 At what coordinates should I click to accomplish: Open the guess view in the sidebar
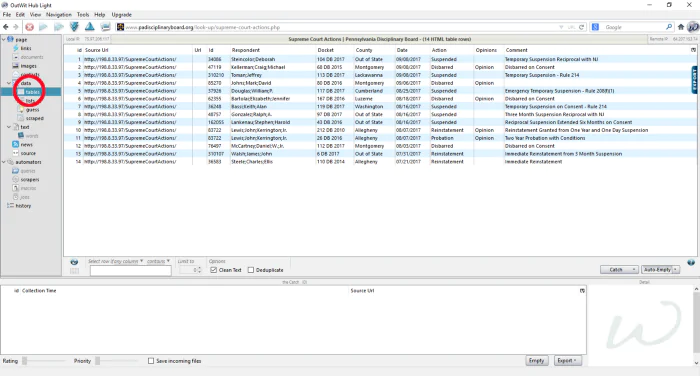[x=32, y=109]
